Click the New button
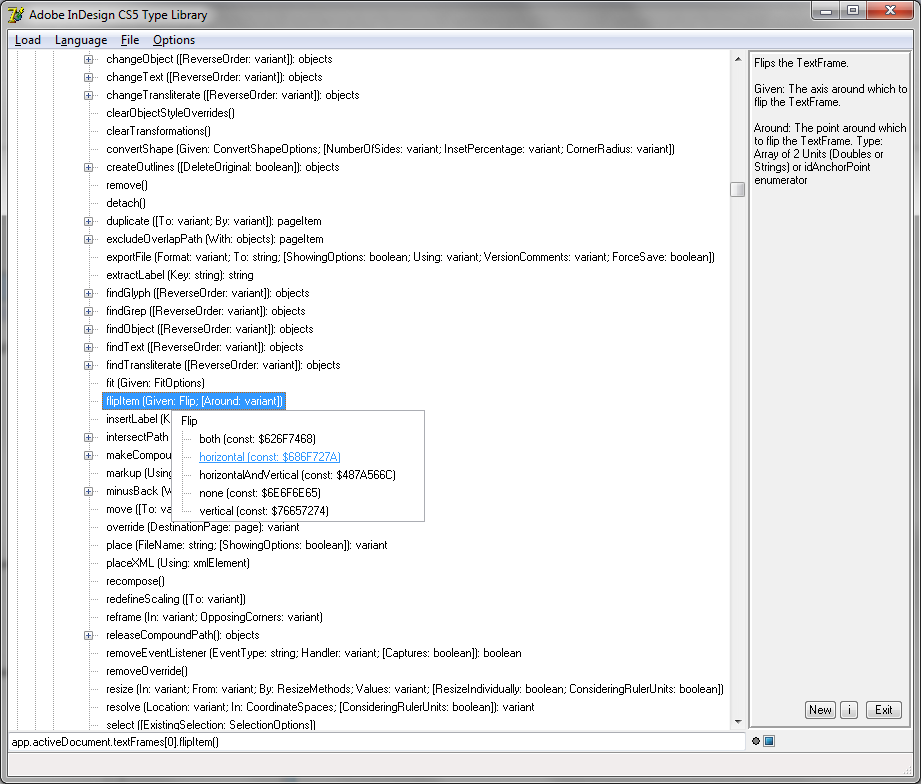This screenshot has width=921, height=784. click(x=820, y=710)
